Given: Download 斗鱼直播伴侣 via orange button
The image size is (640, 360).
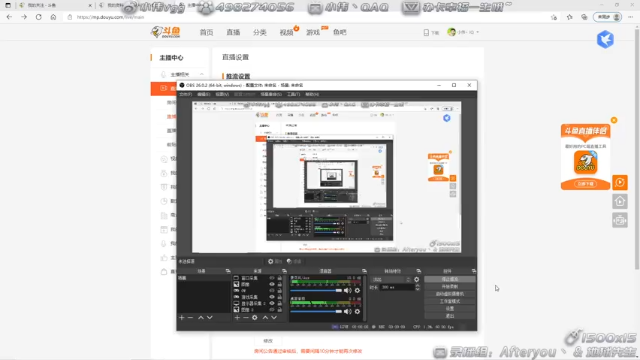Looking at the screenshot, I should pos(586,184).
